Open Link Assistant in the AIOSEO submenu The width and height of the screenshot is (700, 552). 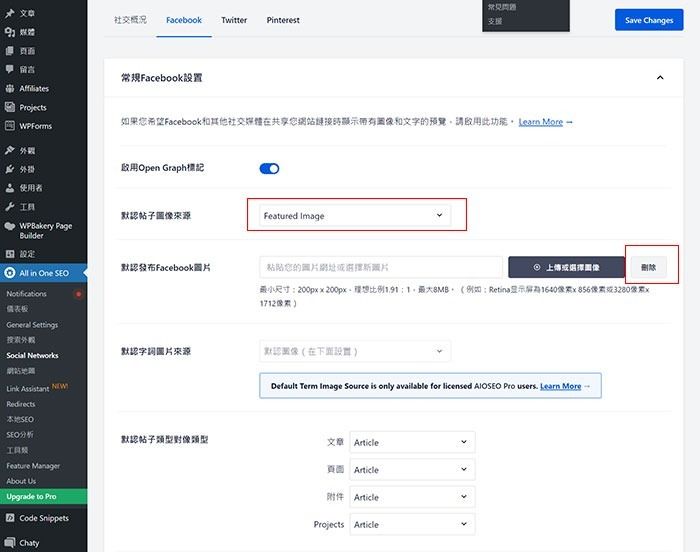coord(28,389)
